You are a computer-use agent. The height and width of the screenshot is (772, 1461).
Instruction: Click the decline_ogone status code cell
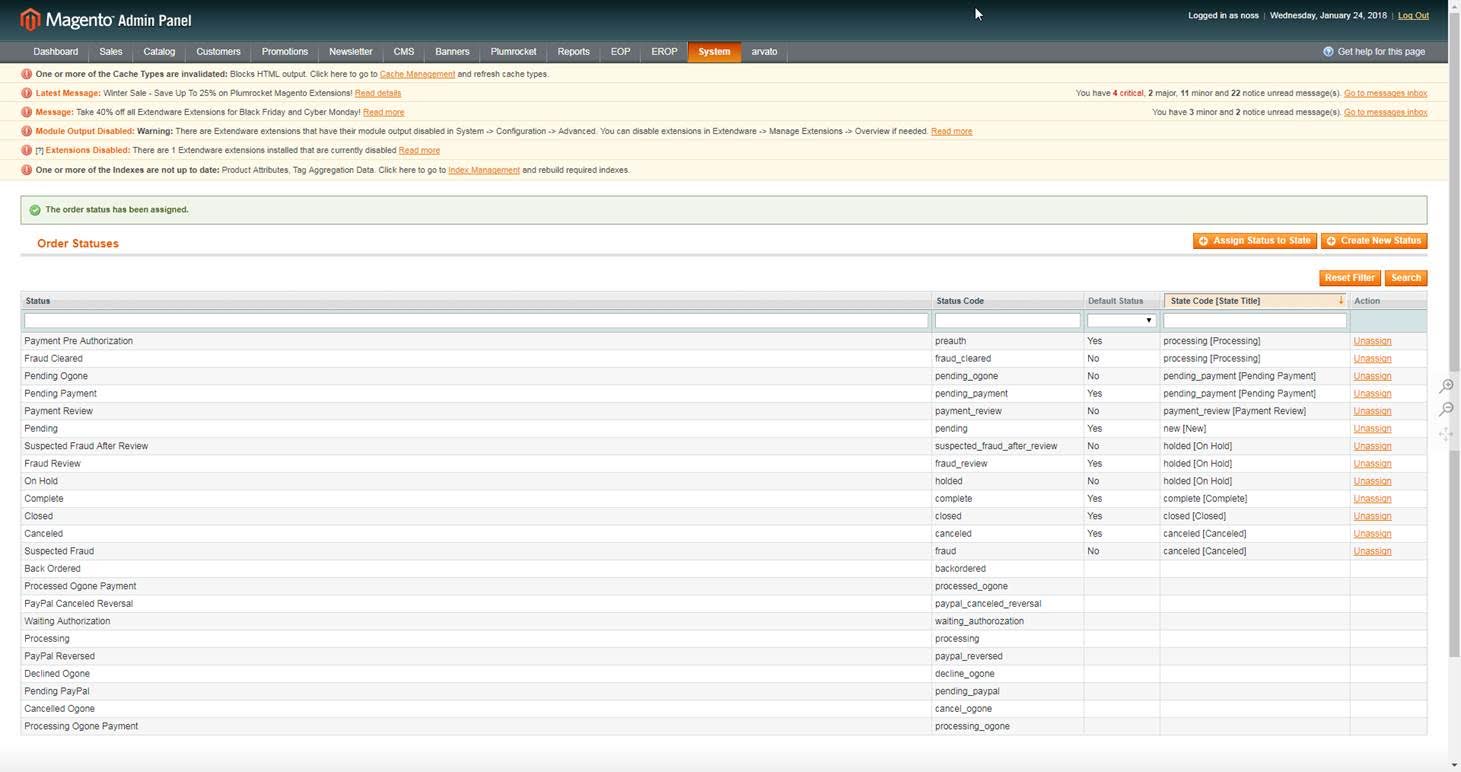point(1007,673)
